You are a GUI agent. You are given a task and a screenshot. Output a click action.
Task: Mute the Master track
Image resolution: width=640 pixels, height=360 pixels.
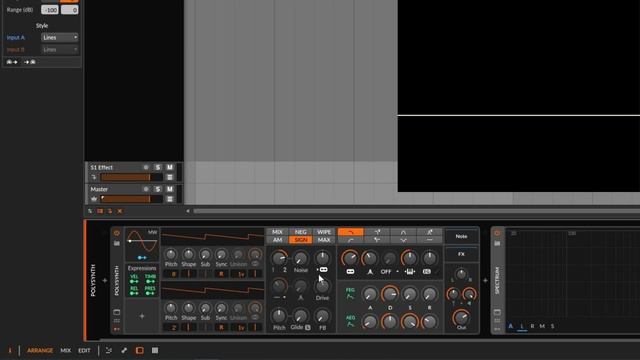[170, 189]
